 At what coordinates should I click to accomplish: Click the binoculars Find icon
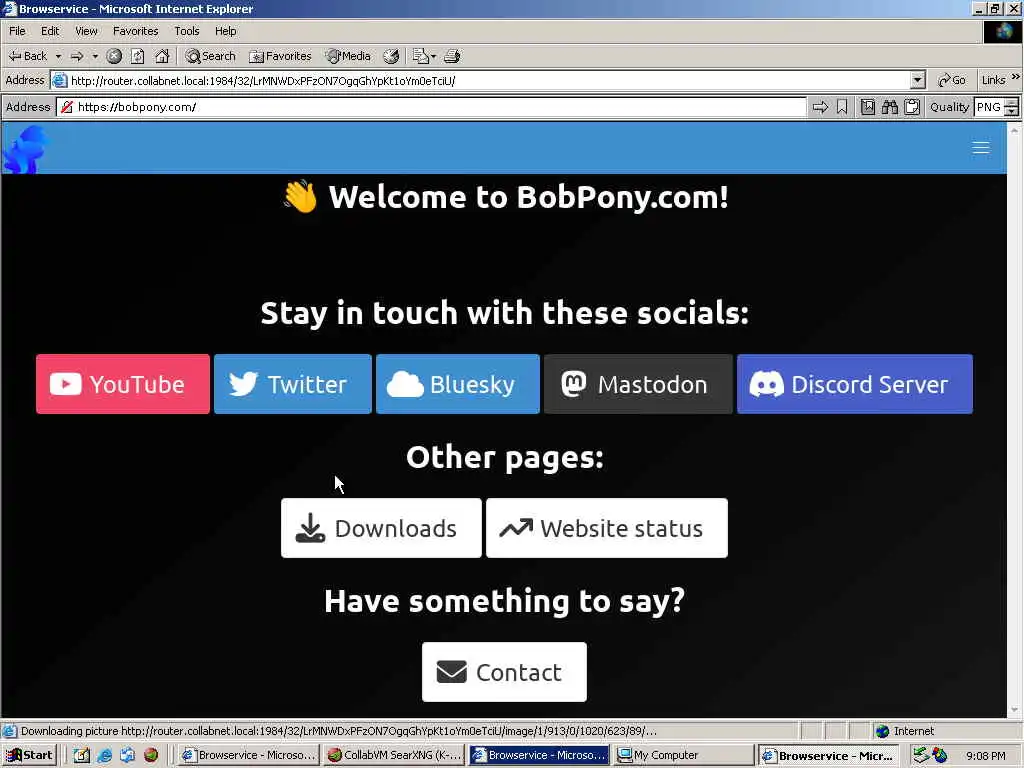(889, 107)
